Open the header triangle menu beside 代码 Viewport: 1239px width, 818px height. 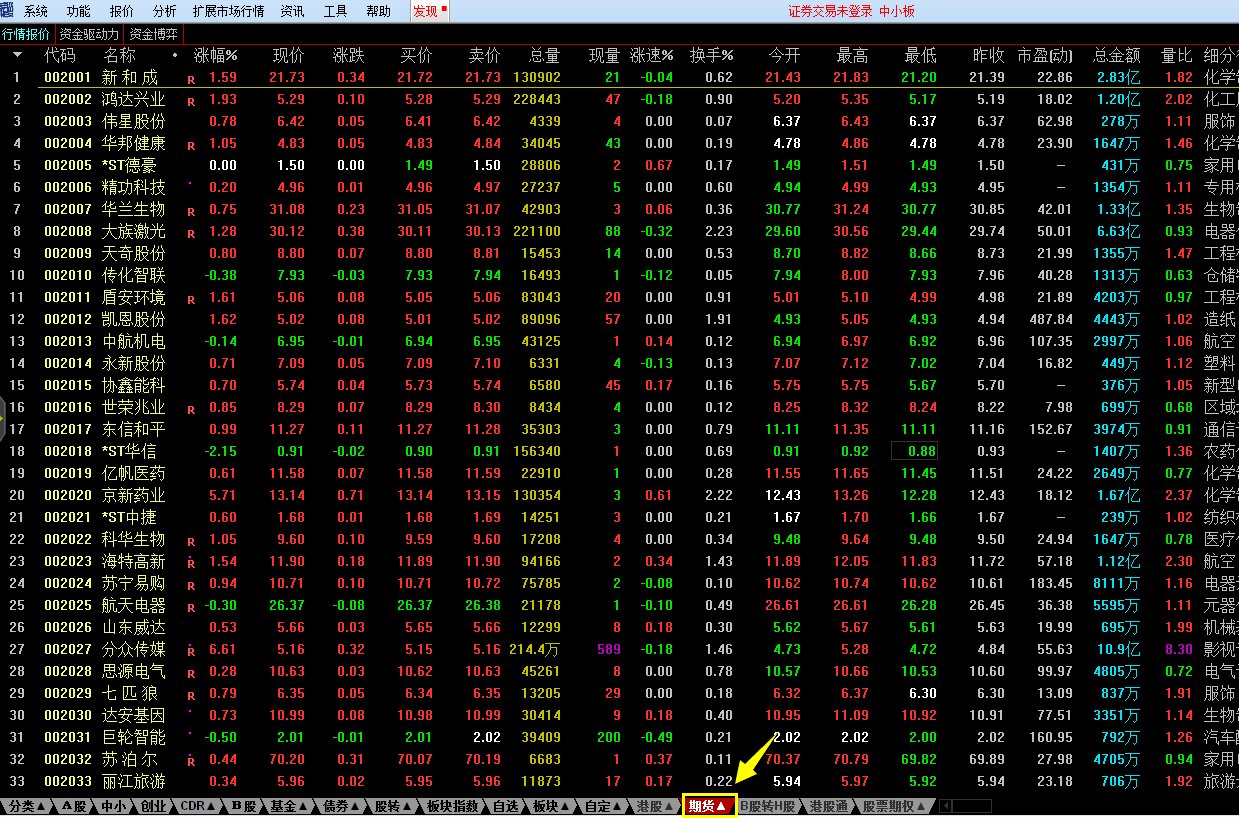[x=17, y=56]
